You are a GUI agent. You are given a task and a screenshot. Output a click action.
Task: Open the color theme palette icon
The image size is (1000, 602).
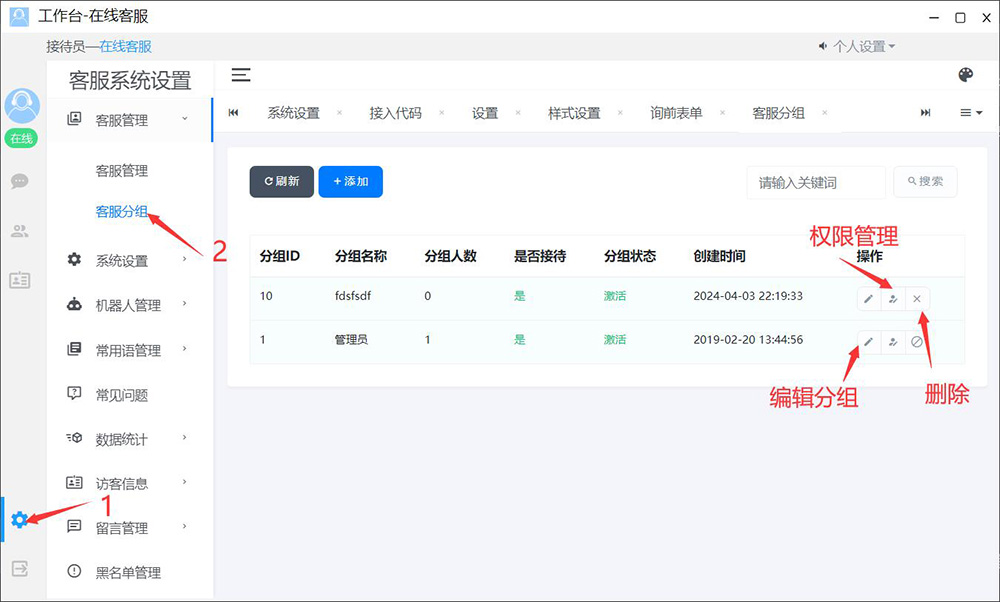pos(965,75)
